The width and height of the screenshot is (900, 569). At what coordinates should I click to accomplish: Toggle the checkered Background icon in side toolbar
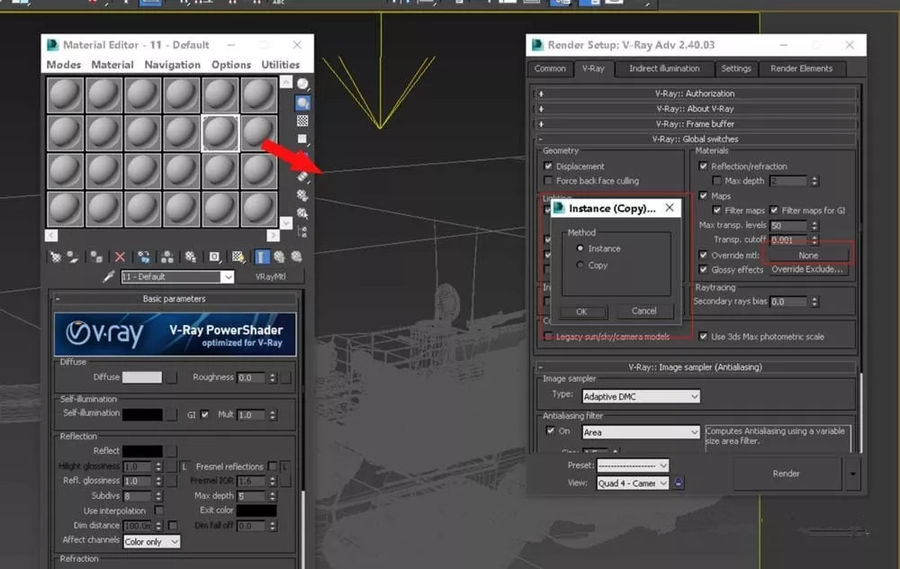302,121
